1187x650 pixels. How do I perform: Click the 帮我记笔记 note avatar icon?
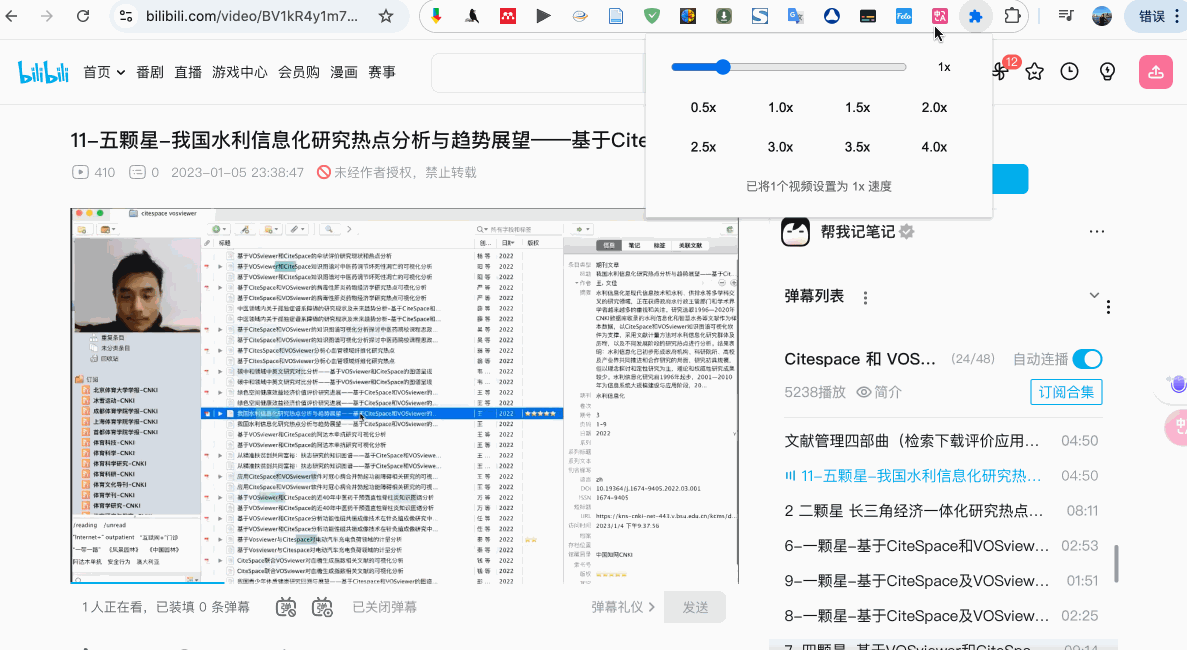(795, 231)
